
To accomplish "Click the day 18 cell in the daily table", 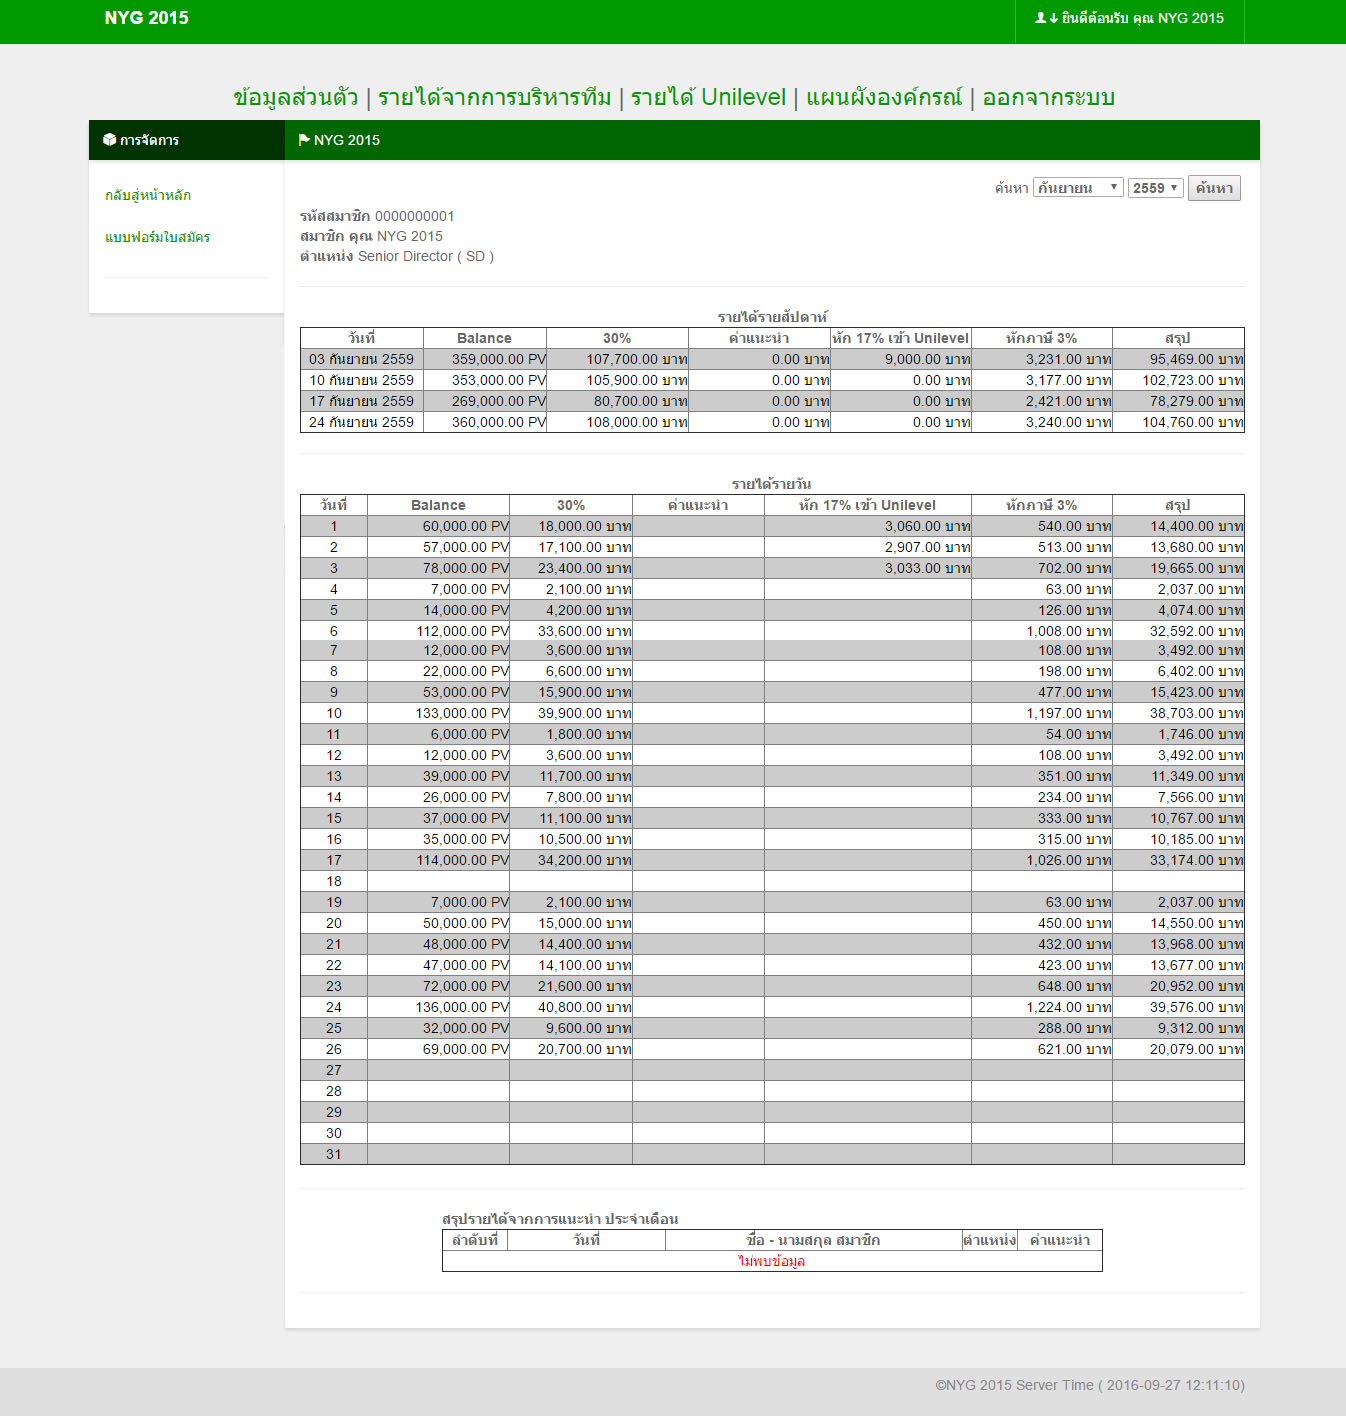I will coord(334,881).
